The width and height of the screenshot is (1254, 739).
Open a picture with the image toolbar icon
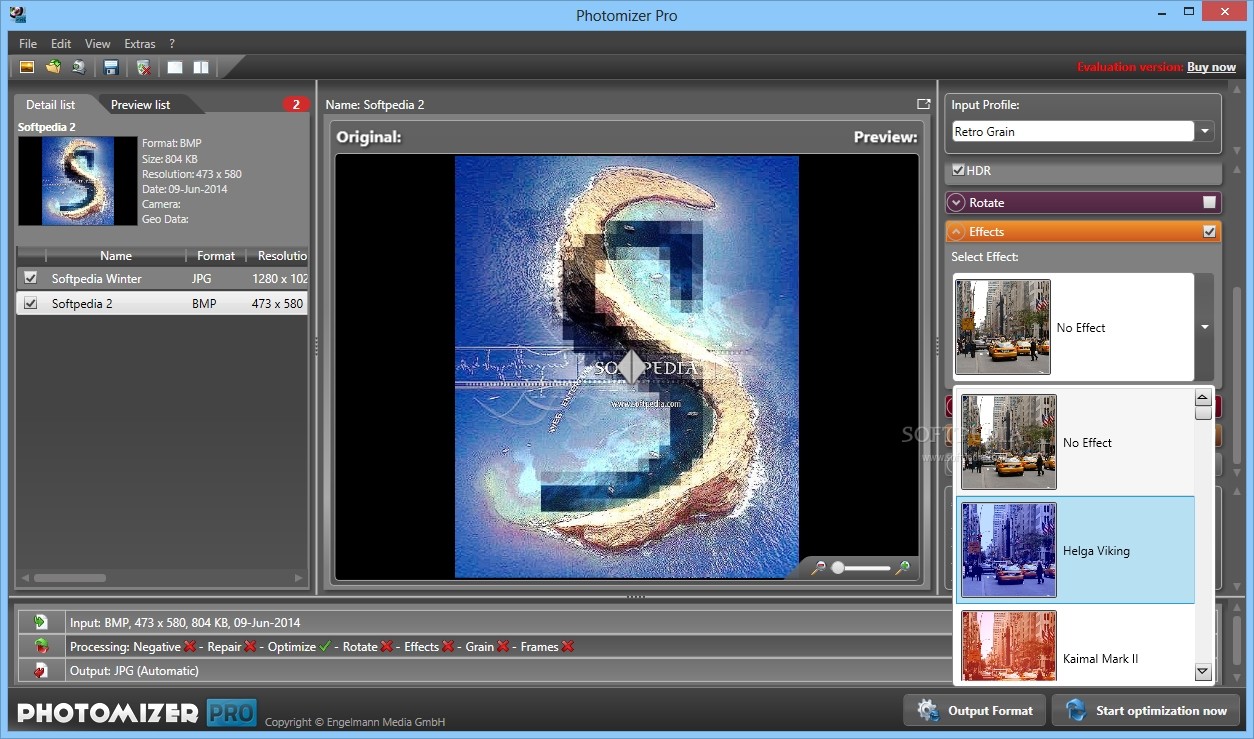pos(27,67)
